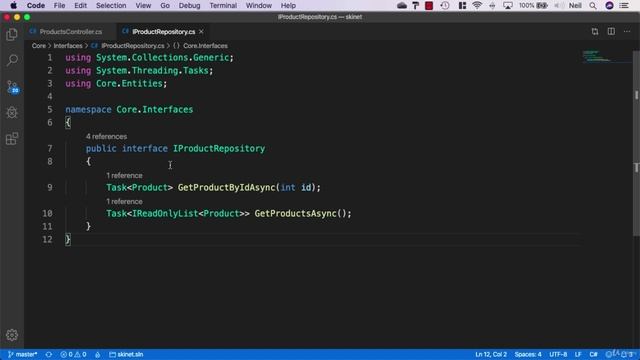Click the Siri icon in menu bar
640x360 pixels.
pyautogui.click(x=609, y=5)
